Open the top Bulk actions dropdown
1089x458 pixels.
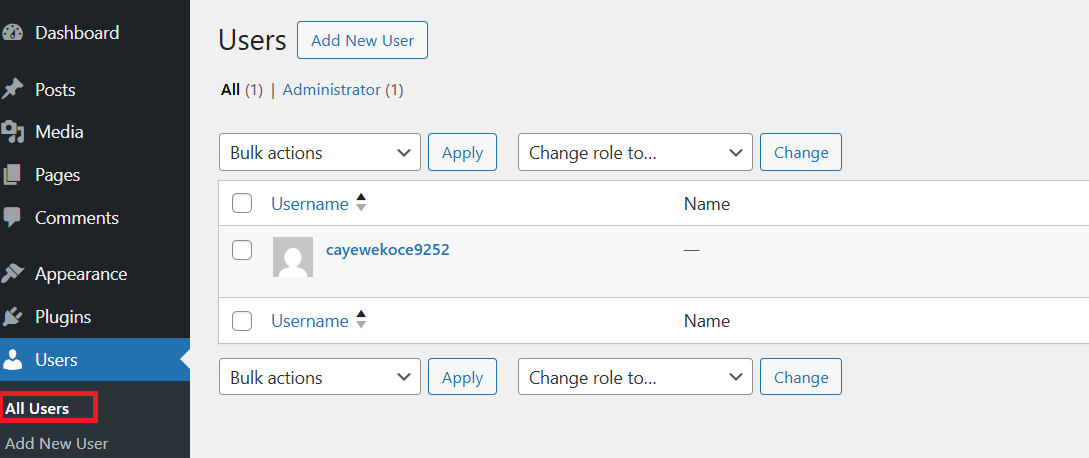click(319, 152)
